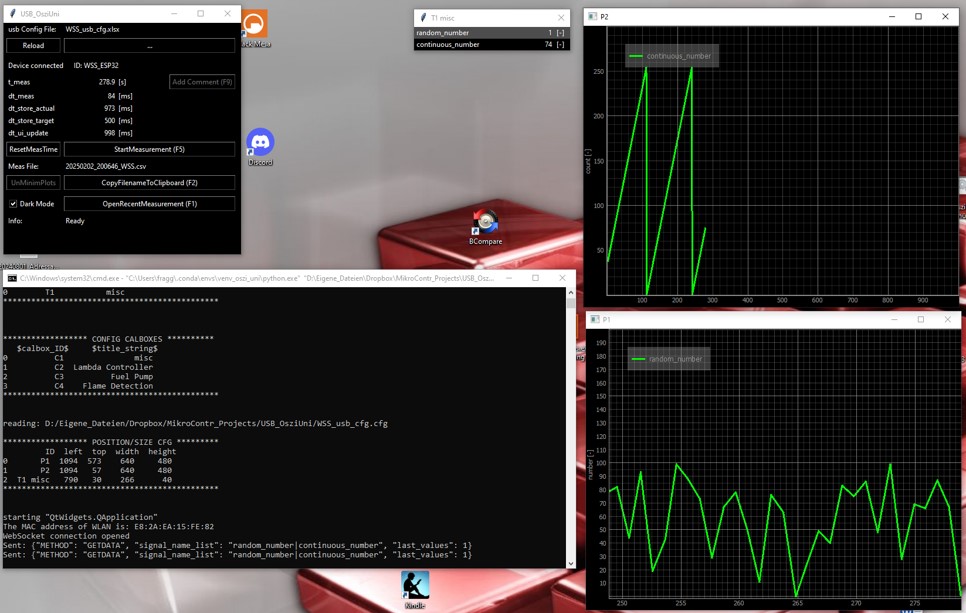Open the Kindle desktop shortcut
The width and height of the screenshot is (966, 613).
click(415, 585)
